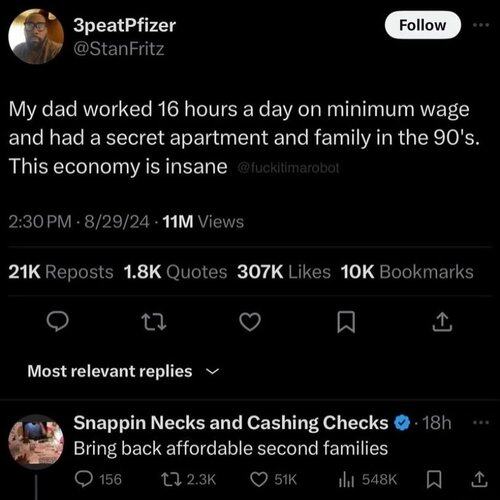
Task: Repost the reply with 2.3K reposts
Action: click(189, 479)
